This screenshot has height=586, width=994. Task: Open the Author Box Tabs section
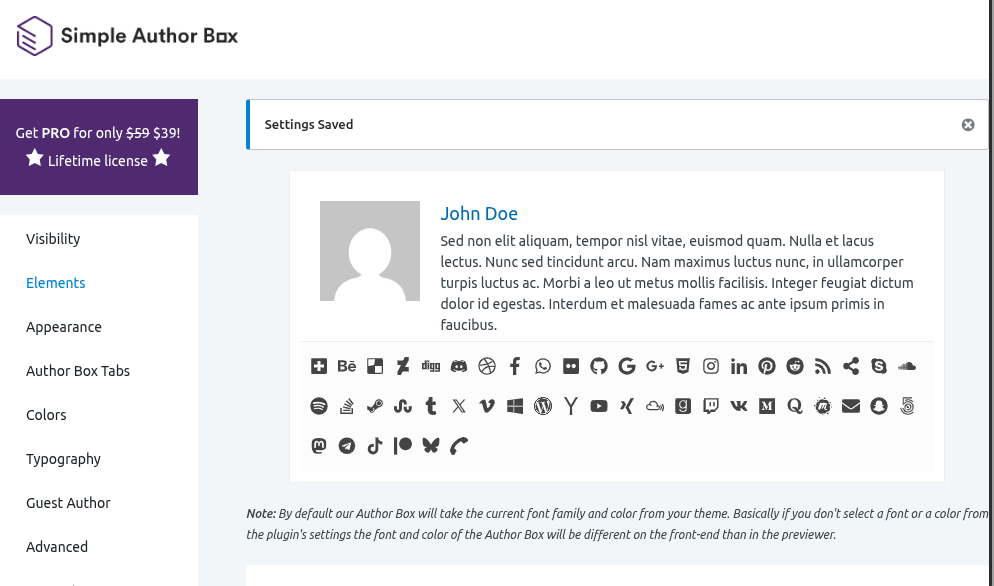coord(78,371)
